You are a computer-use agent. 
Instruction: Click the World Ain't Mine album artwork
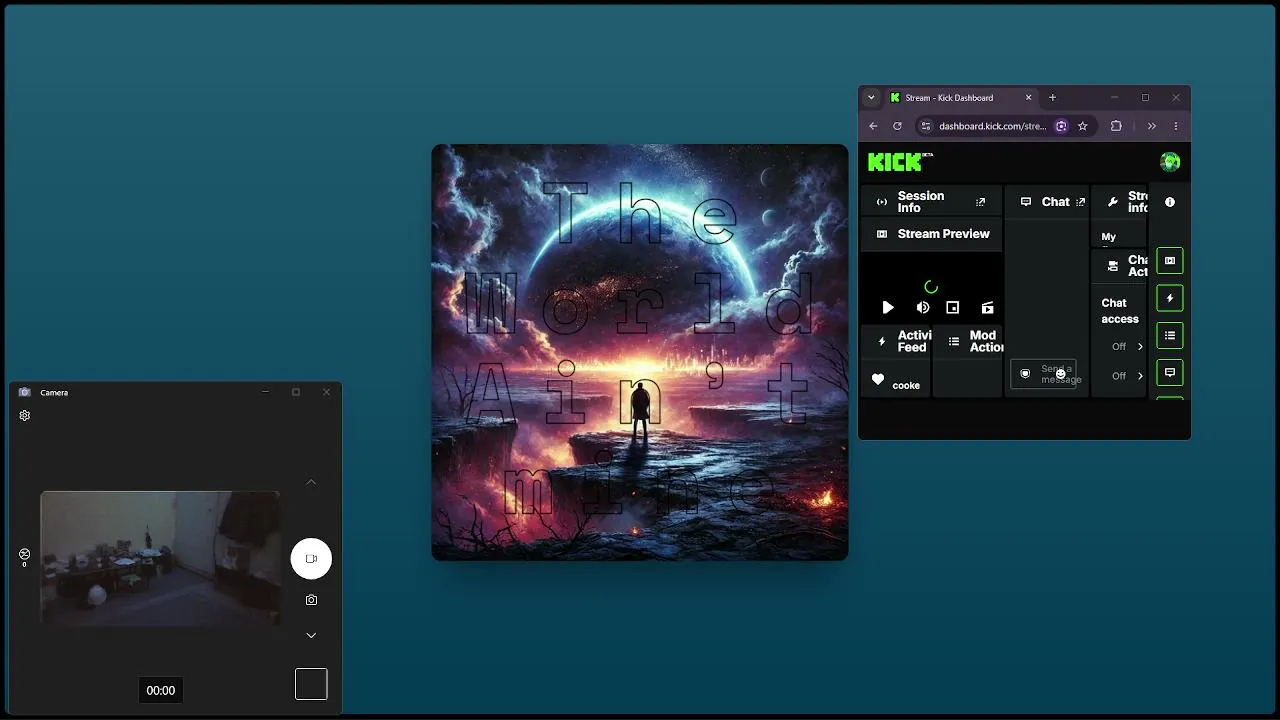[640, 352]
